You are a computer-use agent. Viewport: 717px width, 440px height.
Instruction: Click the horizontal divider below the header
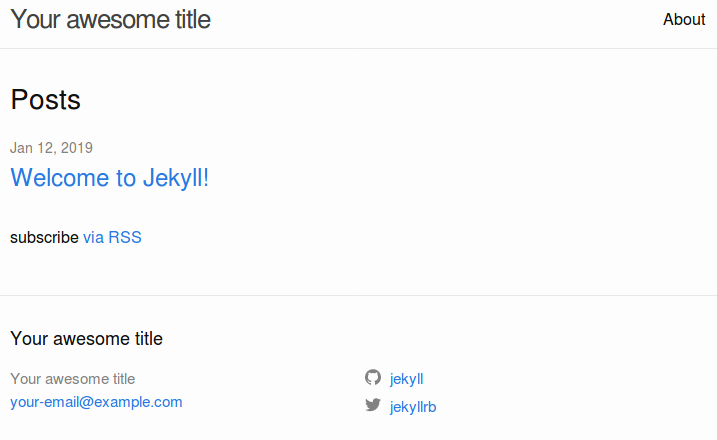coord(358,48)
